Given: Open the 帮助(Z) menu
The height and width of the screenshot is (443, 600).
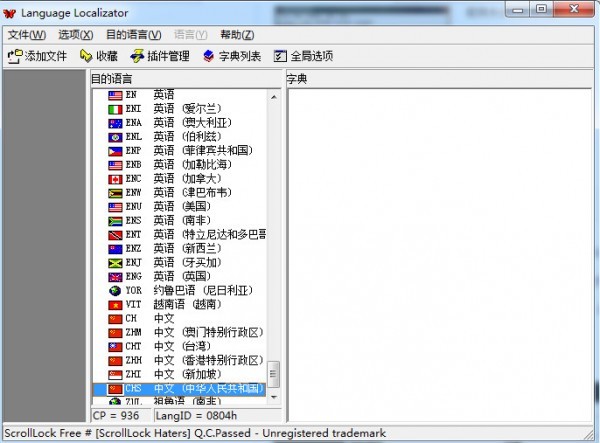Looking at the screenshot, I should point(237,35).
